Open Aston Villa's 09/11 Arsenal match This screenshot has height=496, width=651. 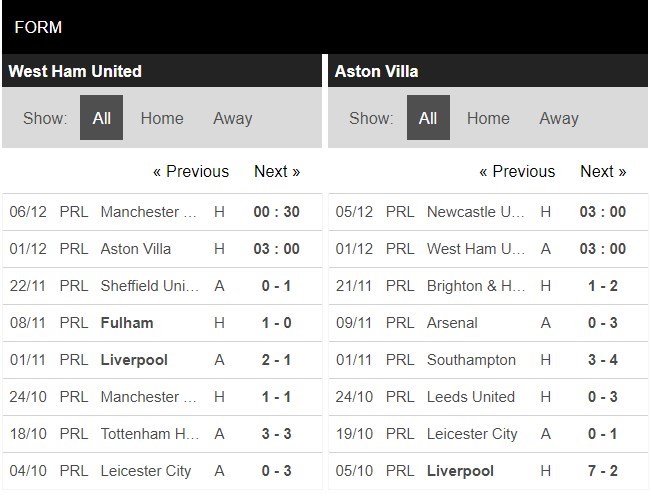[452, 323]
